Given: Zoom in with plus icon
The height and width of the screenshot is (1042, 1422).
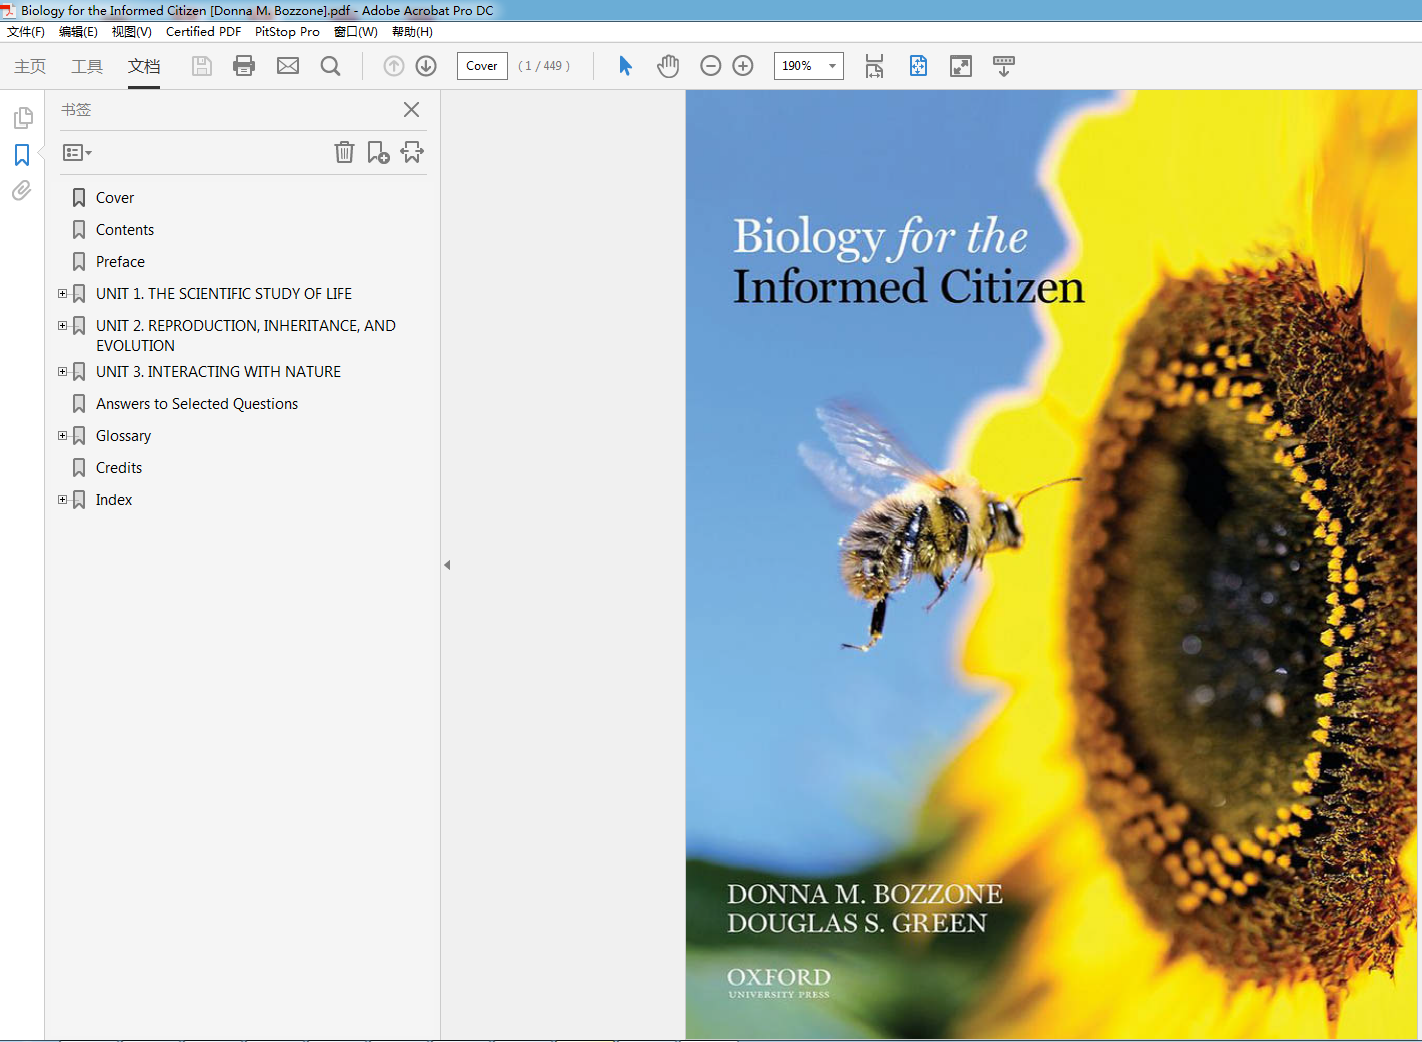Looking at the screenshot, I should 743,66.
